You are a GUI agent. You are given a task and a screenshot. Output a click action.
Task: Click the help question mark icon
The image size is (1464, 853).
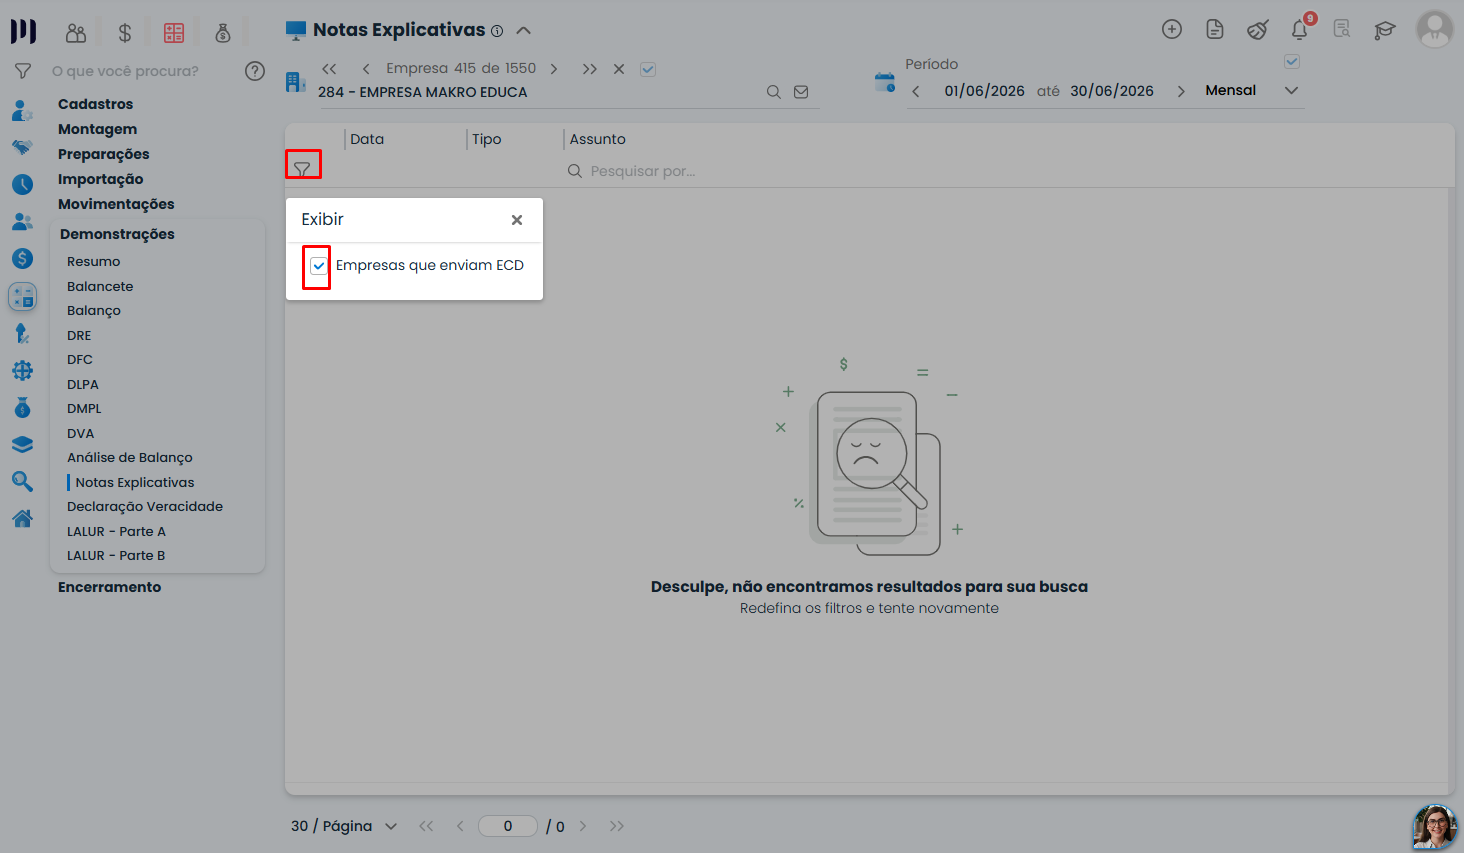tap(255, 71)
